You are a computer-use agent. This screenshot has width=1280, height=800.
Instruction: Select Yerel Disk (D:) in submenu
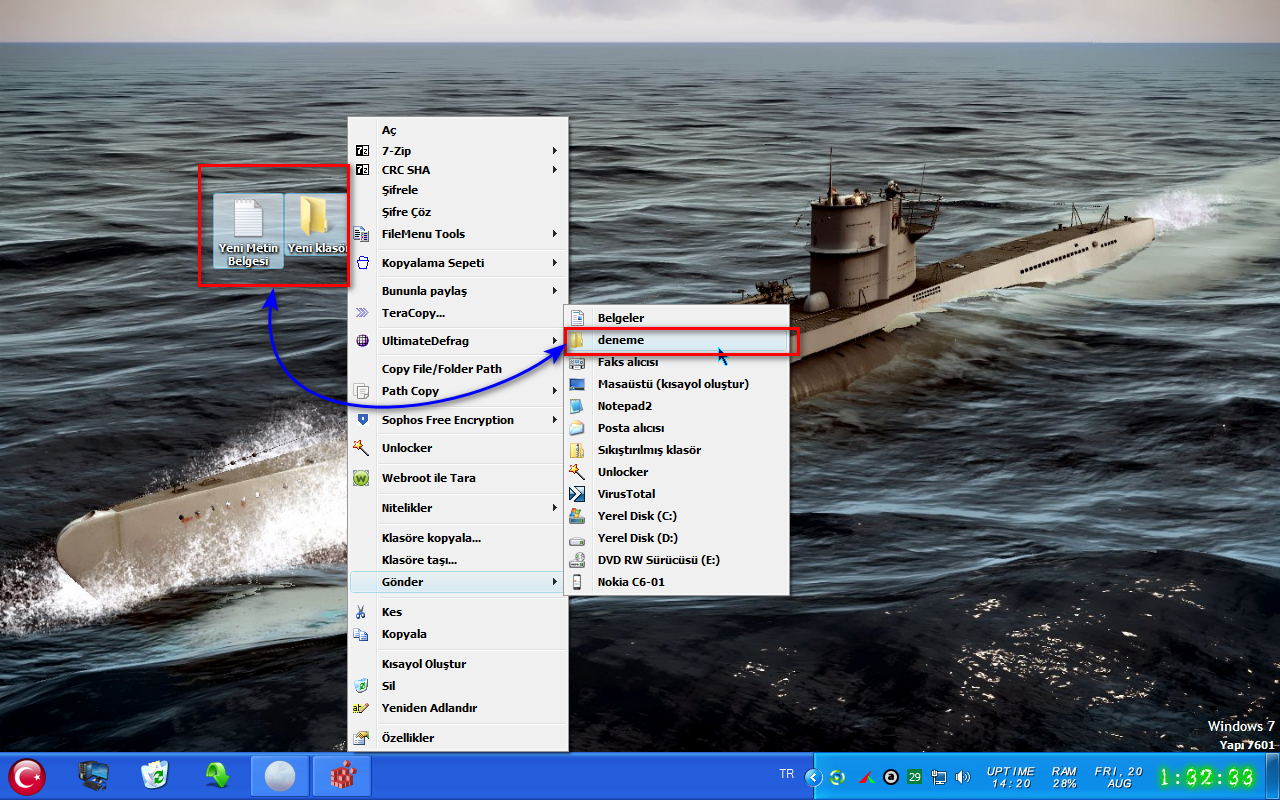(x=677, y=538)
